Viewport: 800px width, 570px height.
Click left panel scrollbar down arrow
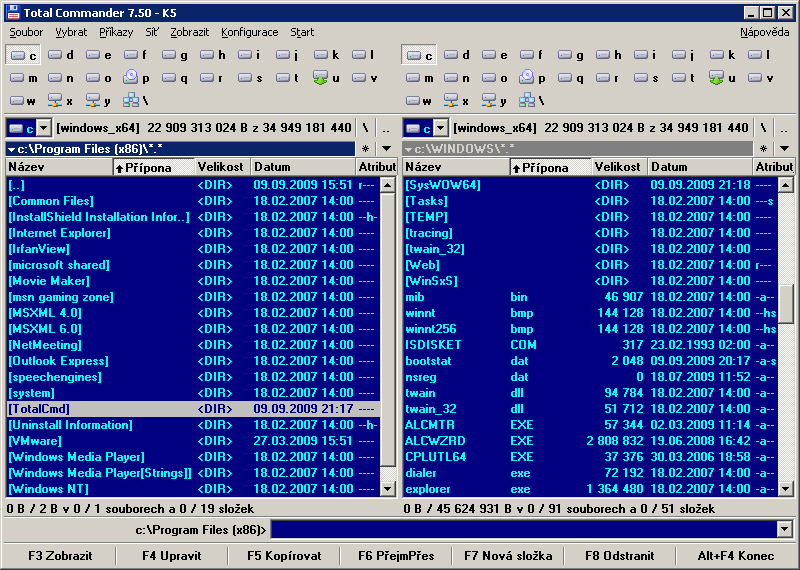[x=388, y=489]
